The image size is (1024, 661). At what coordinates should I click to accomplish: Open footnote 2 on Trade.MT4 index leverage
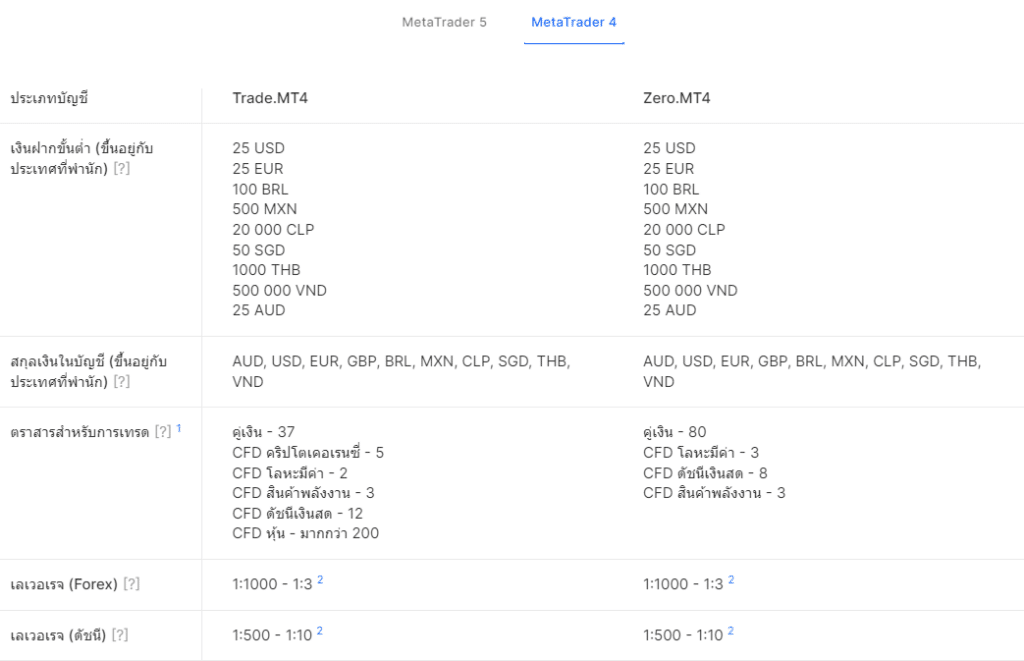click(319, 631)
